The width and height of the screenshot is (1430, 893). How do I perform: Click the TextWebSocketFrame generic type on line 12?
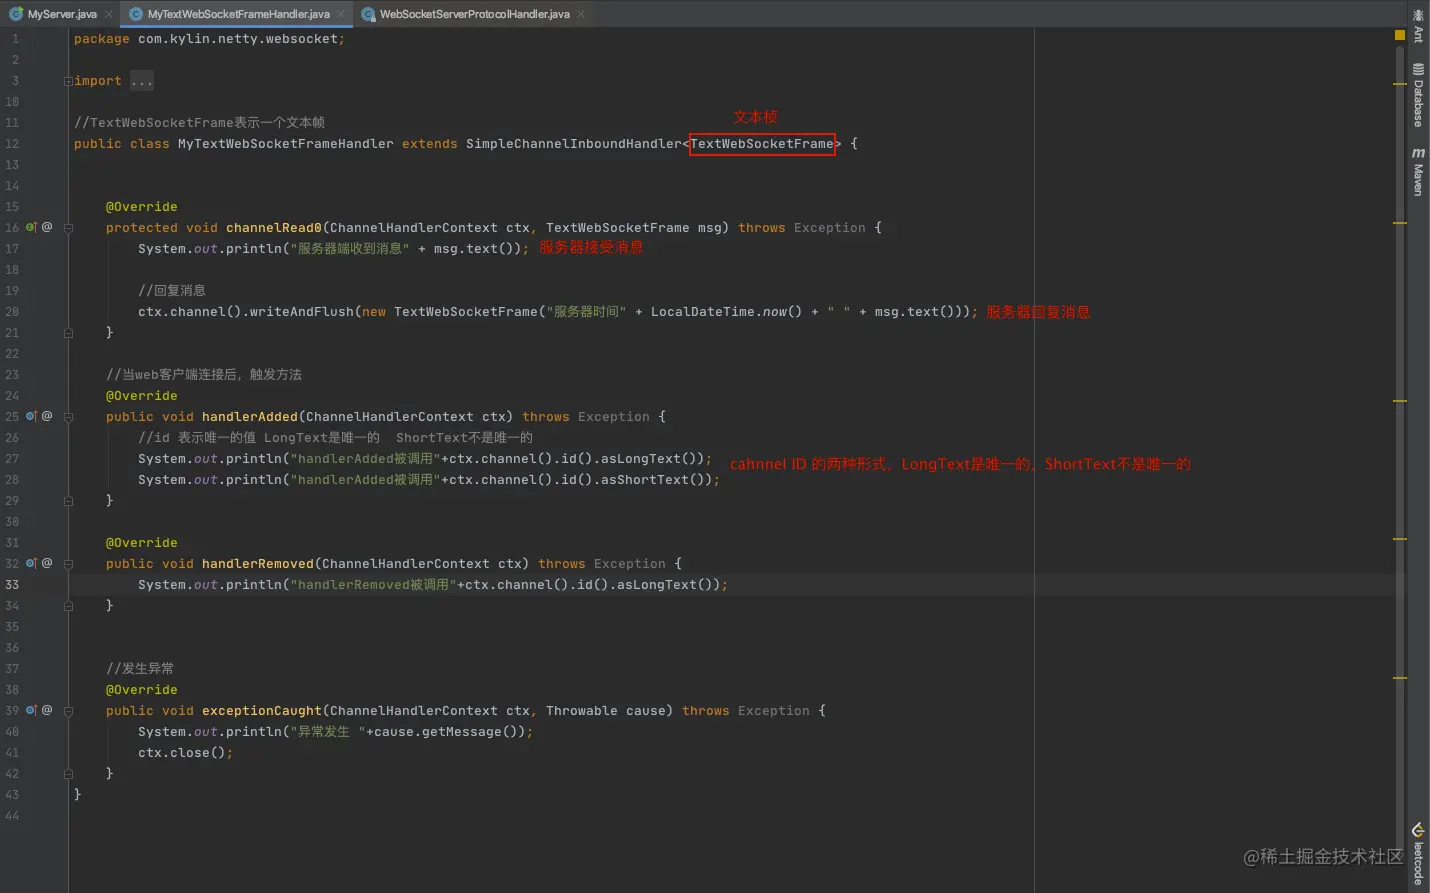(762, 144)
